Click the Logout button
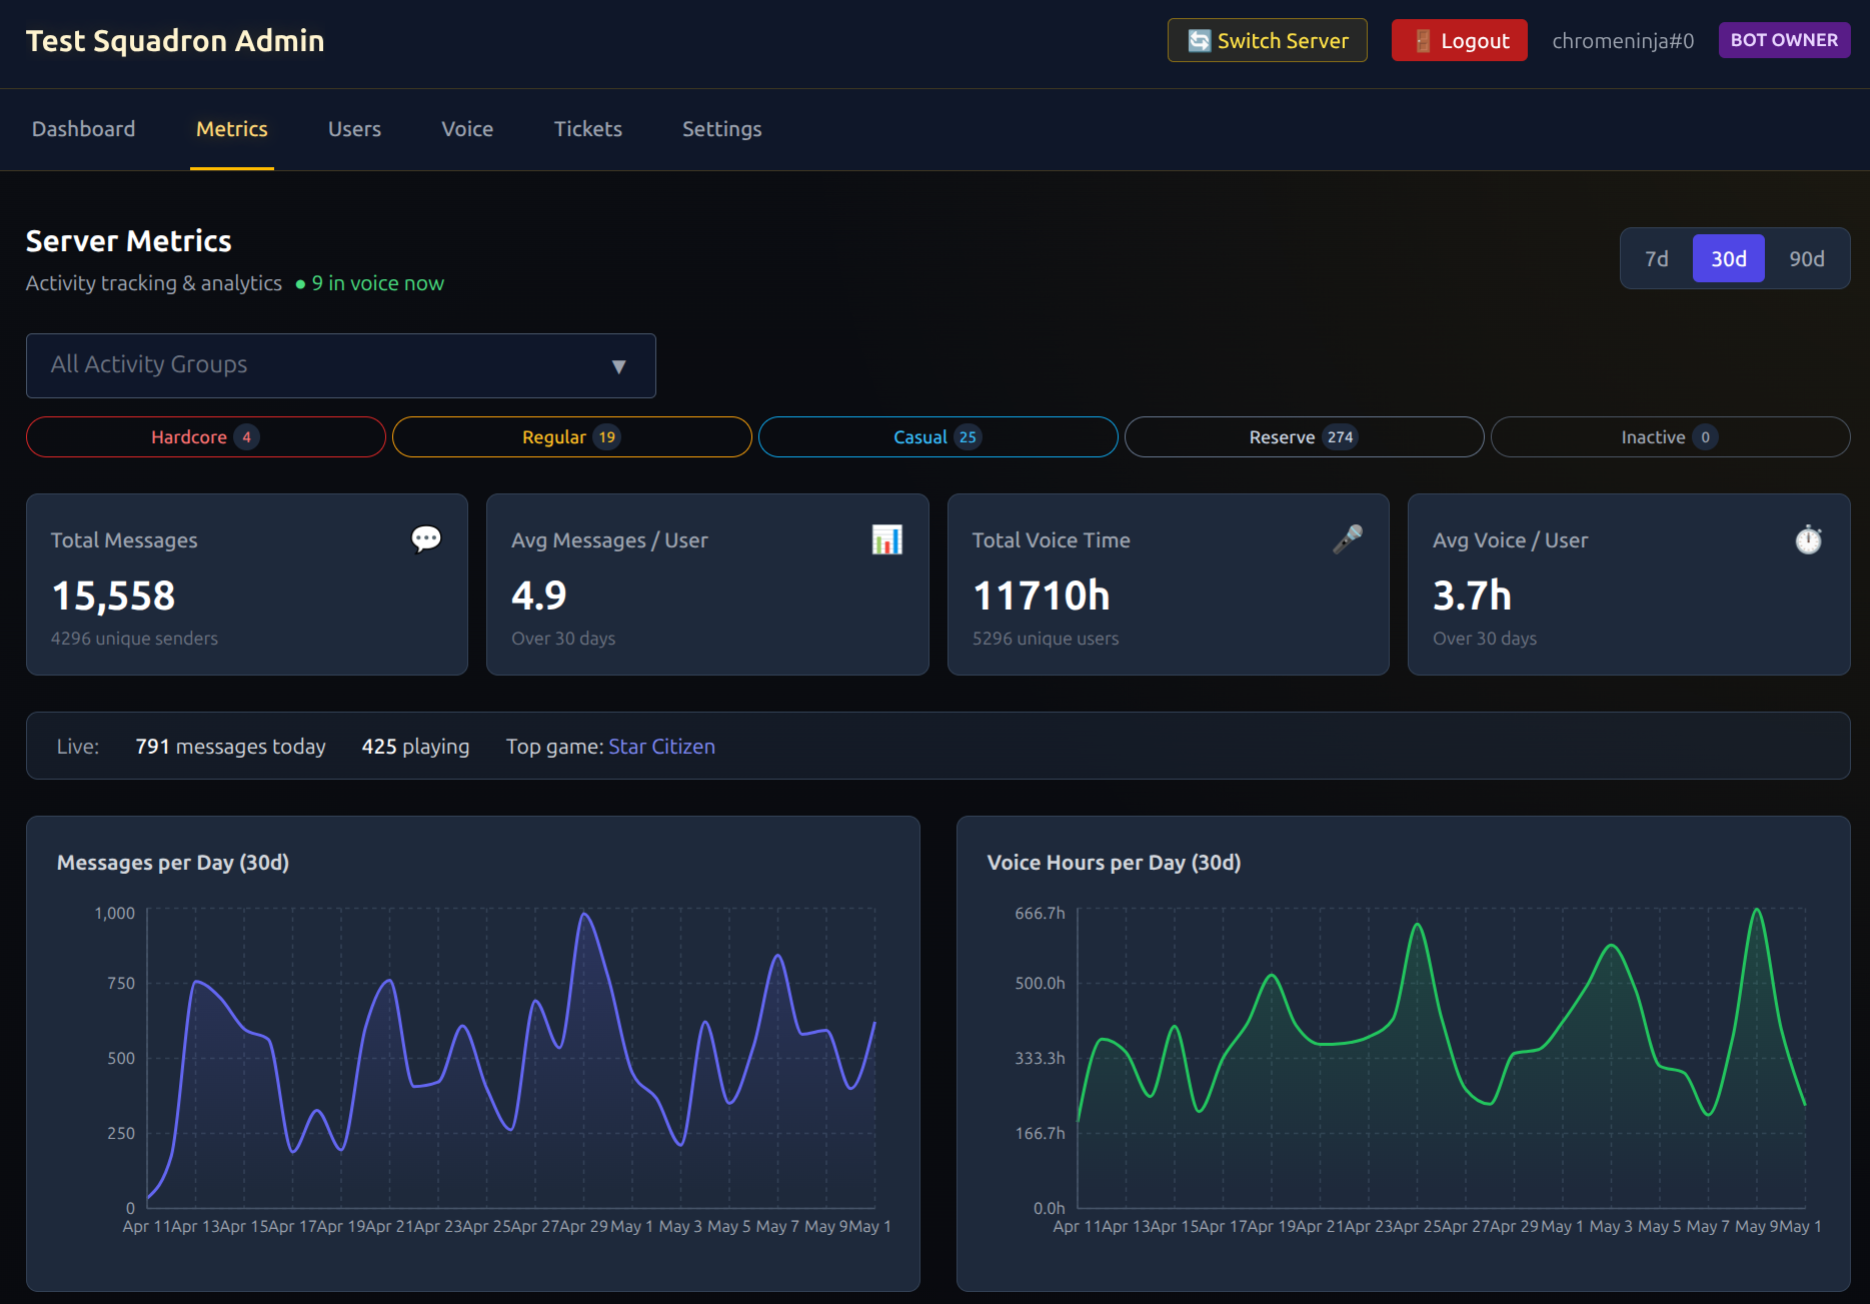The height and width of the screenshot is (1304, 1870). (1459, 41)
